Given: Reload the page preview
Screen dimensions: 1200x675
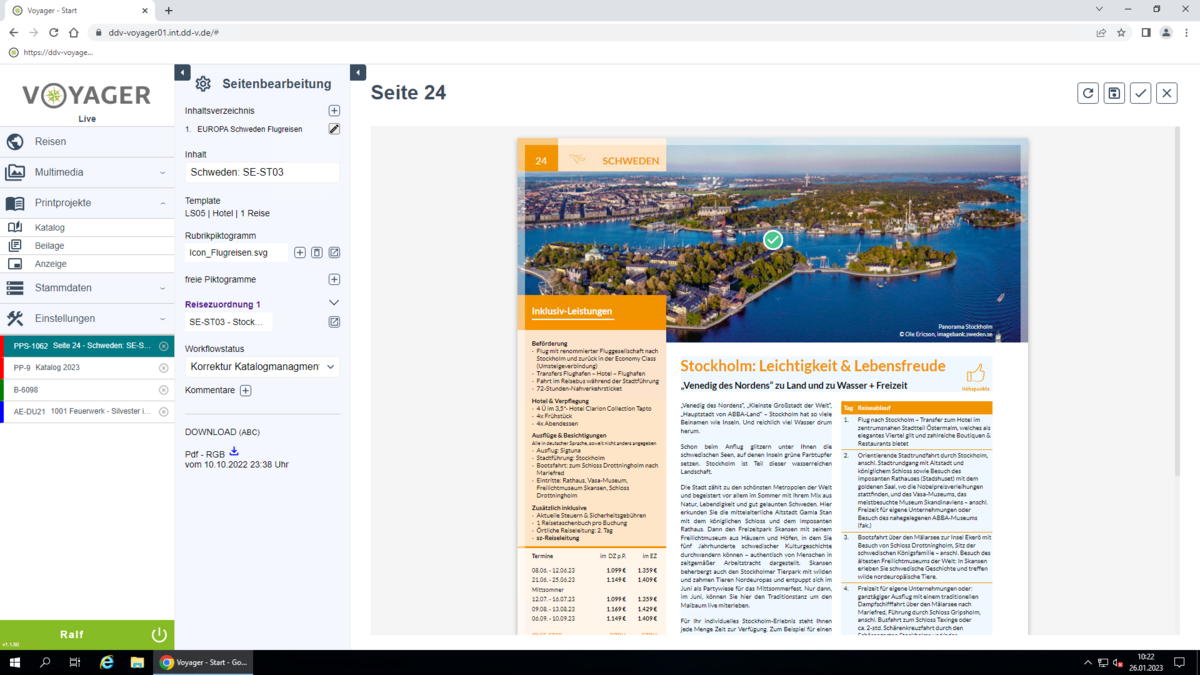Looking at the screenshot, I should point(1088,93).
